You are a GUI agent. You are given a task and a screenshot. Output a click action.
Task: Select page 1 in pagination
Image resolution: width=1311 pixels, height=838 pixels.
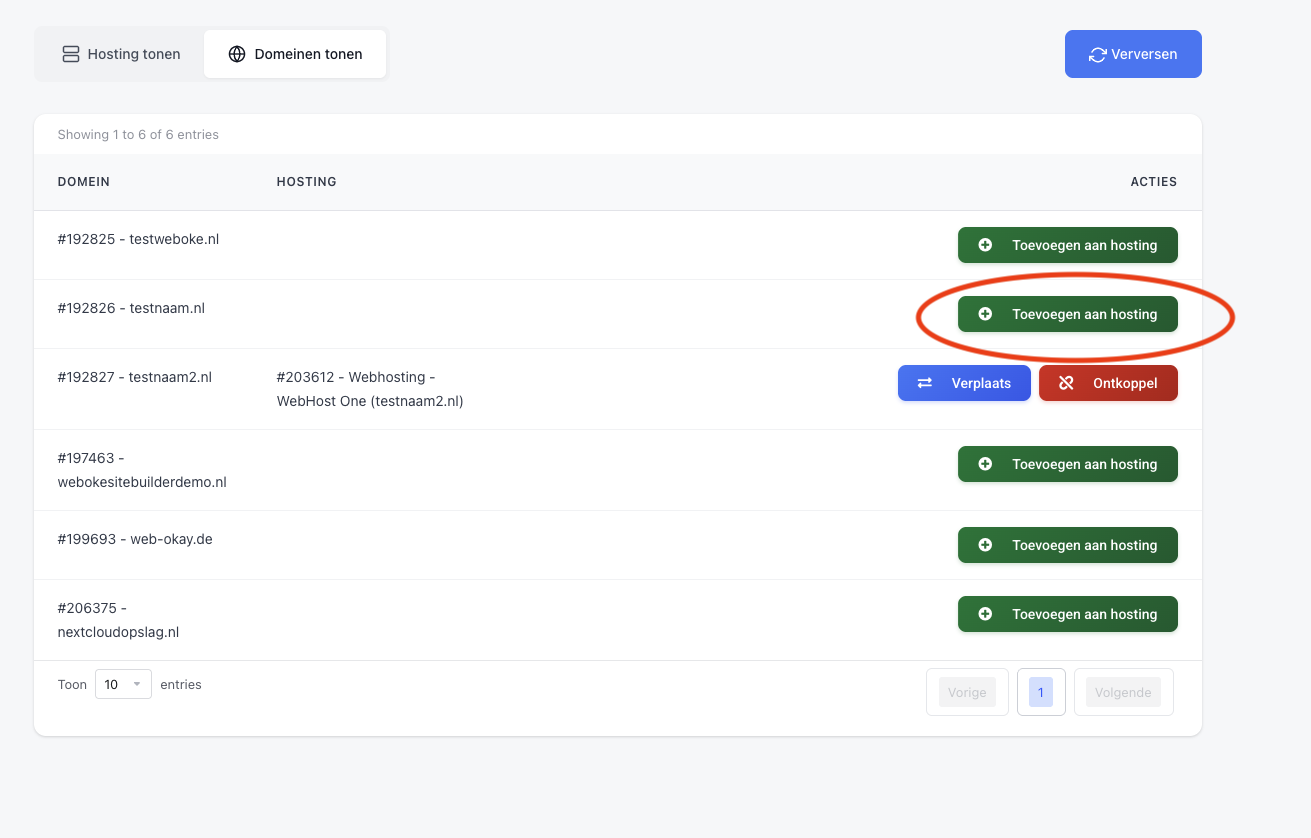pos(1041,692)
